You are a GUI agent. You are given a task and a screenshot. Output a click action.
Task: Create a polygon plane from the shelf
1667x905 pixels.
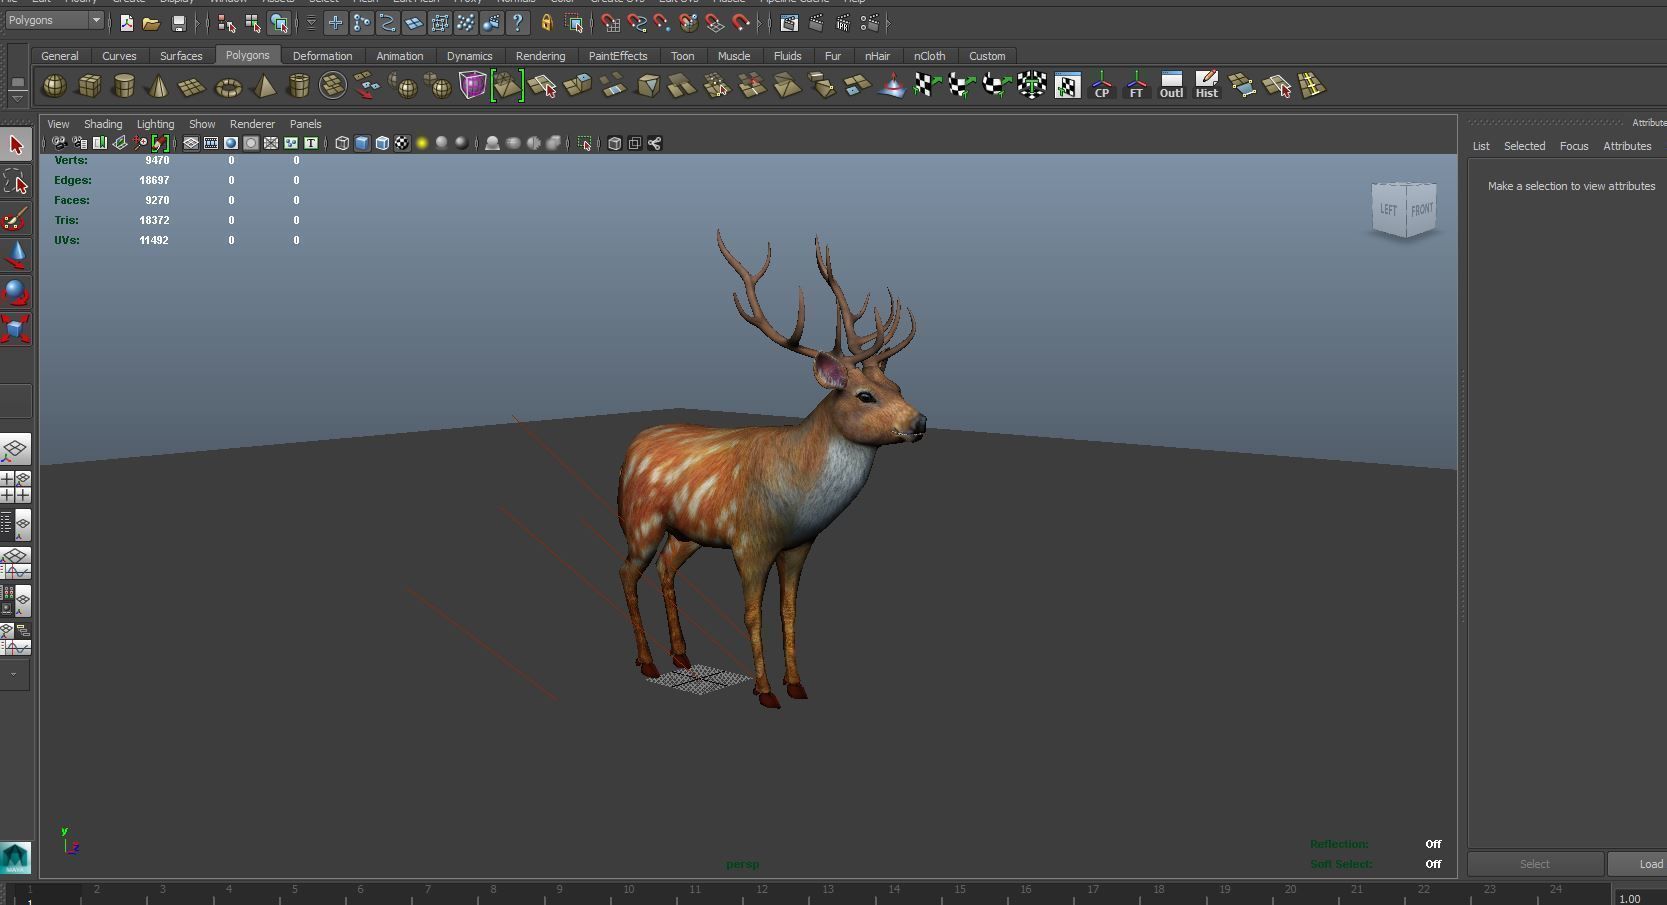coord(192,86)
